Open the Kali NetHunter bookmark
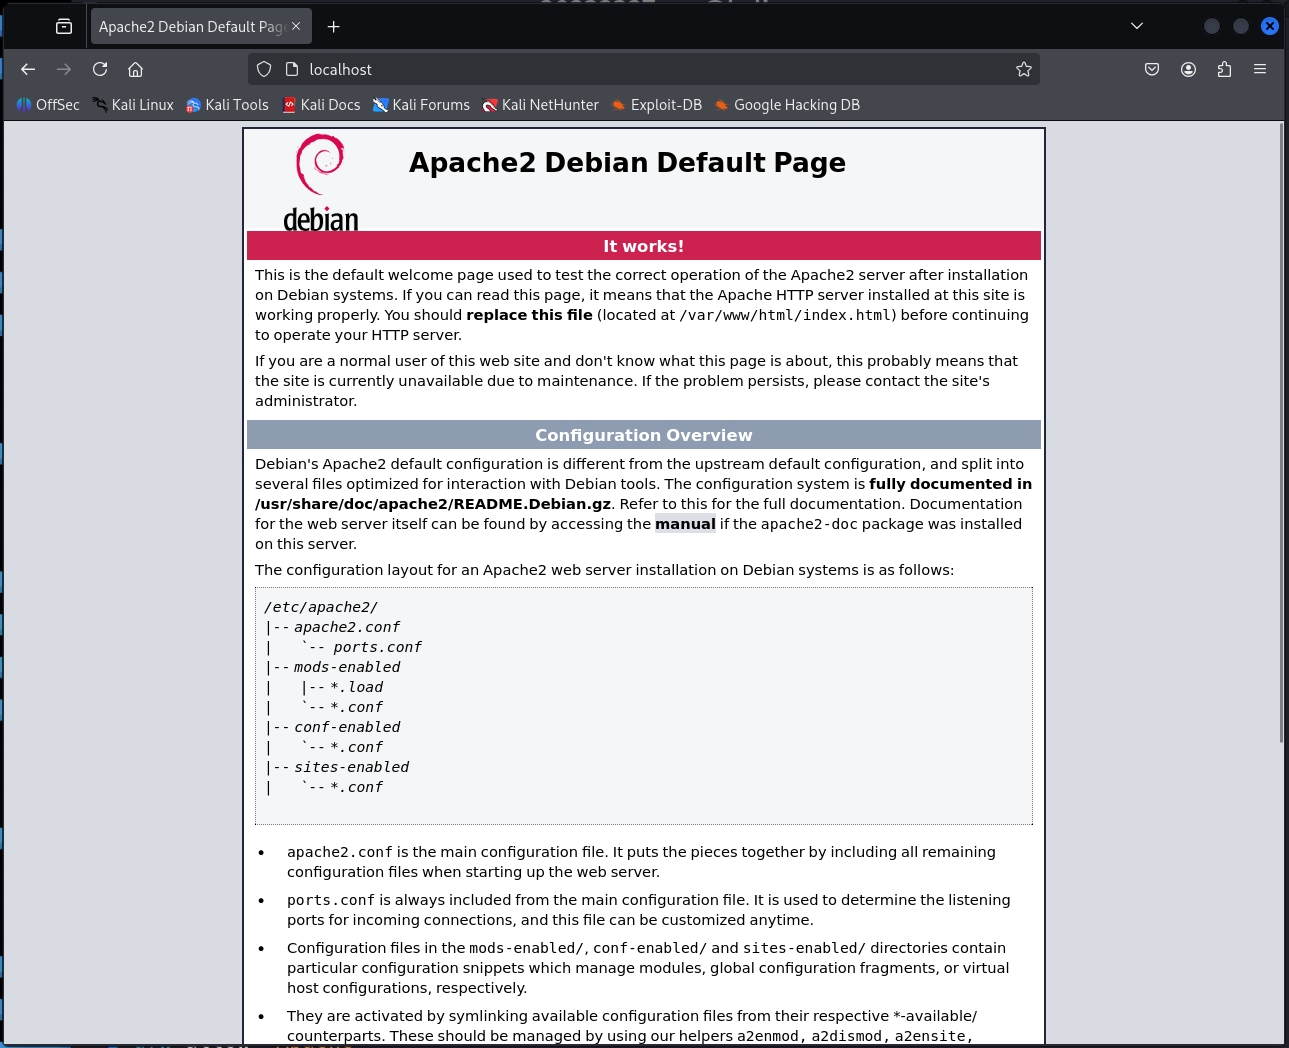This screenshot has height=1048, width=1289. pos(540,105)
